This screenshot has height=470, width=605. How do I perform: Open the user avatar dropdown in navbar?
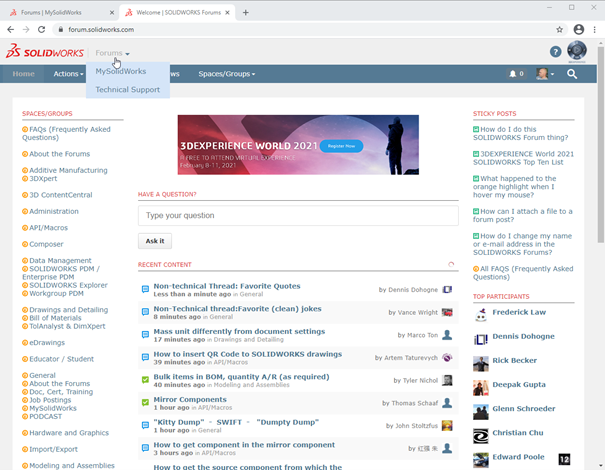(545, 74)
